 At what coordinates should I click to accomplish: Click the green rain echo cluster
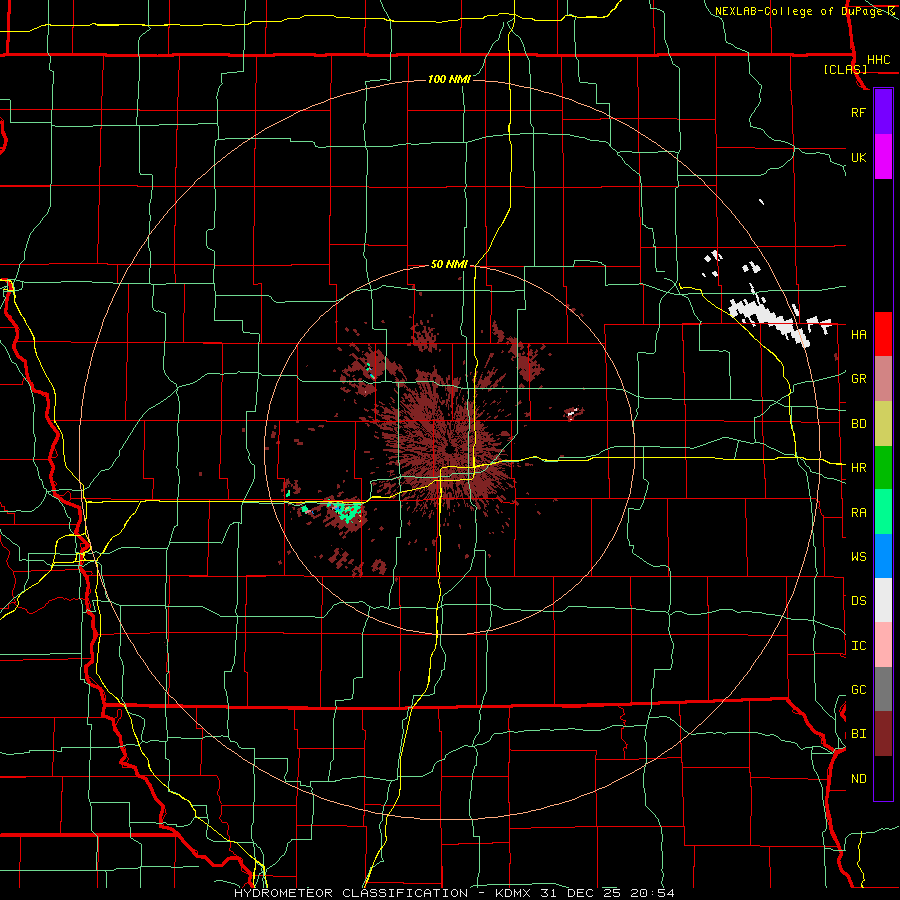346,511
